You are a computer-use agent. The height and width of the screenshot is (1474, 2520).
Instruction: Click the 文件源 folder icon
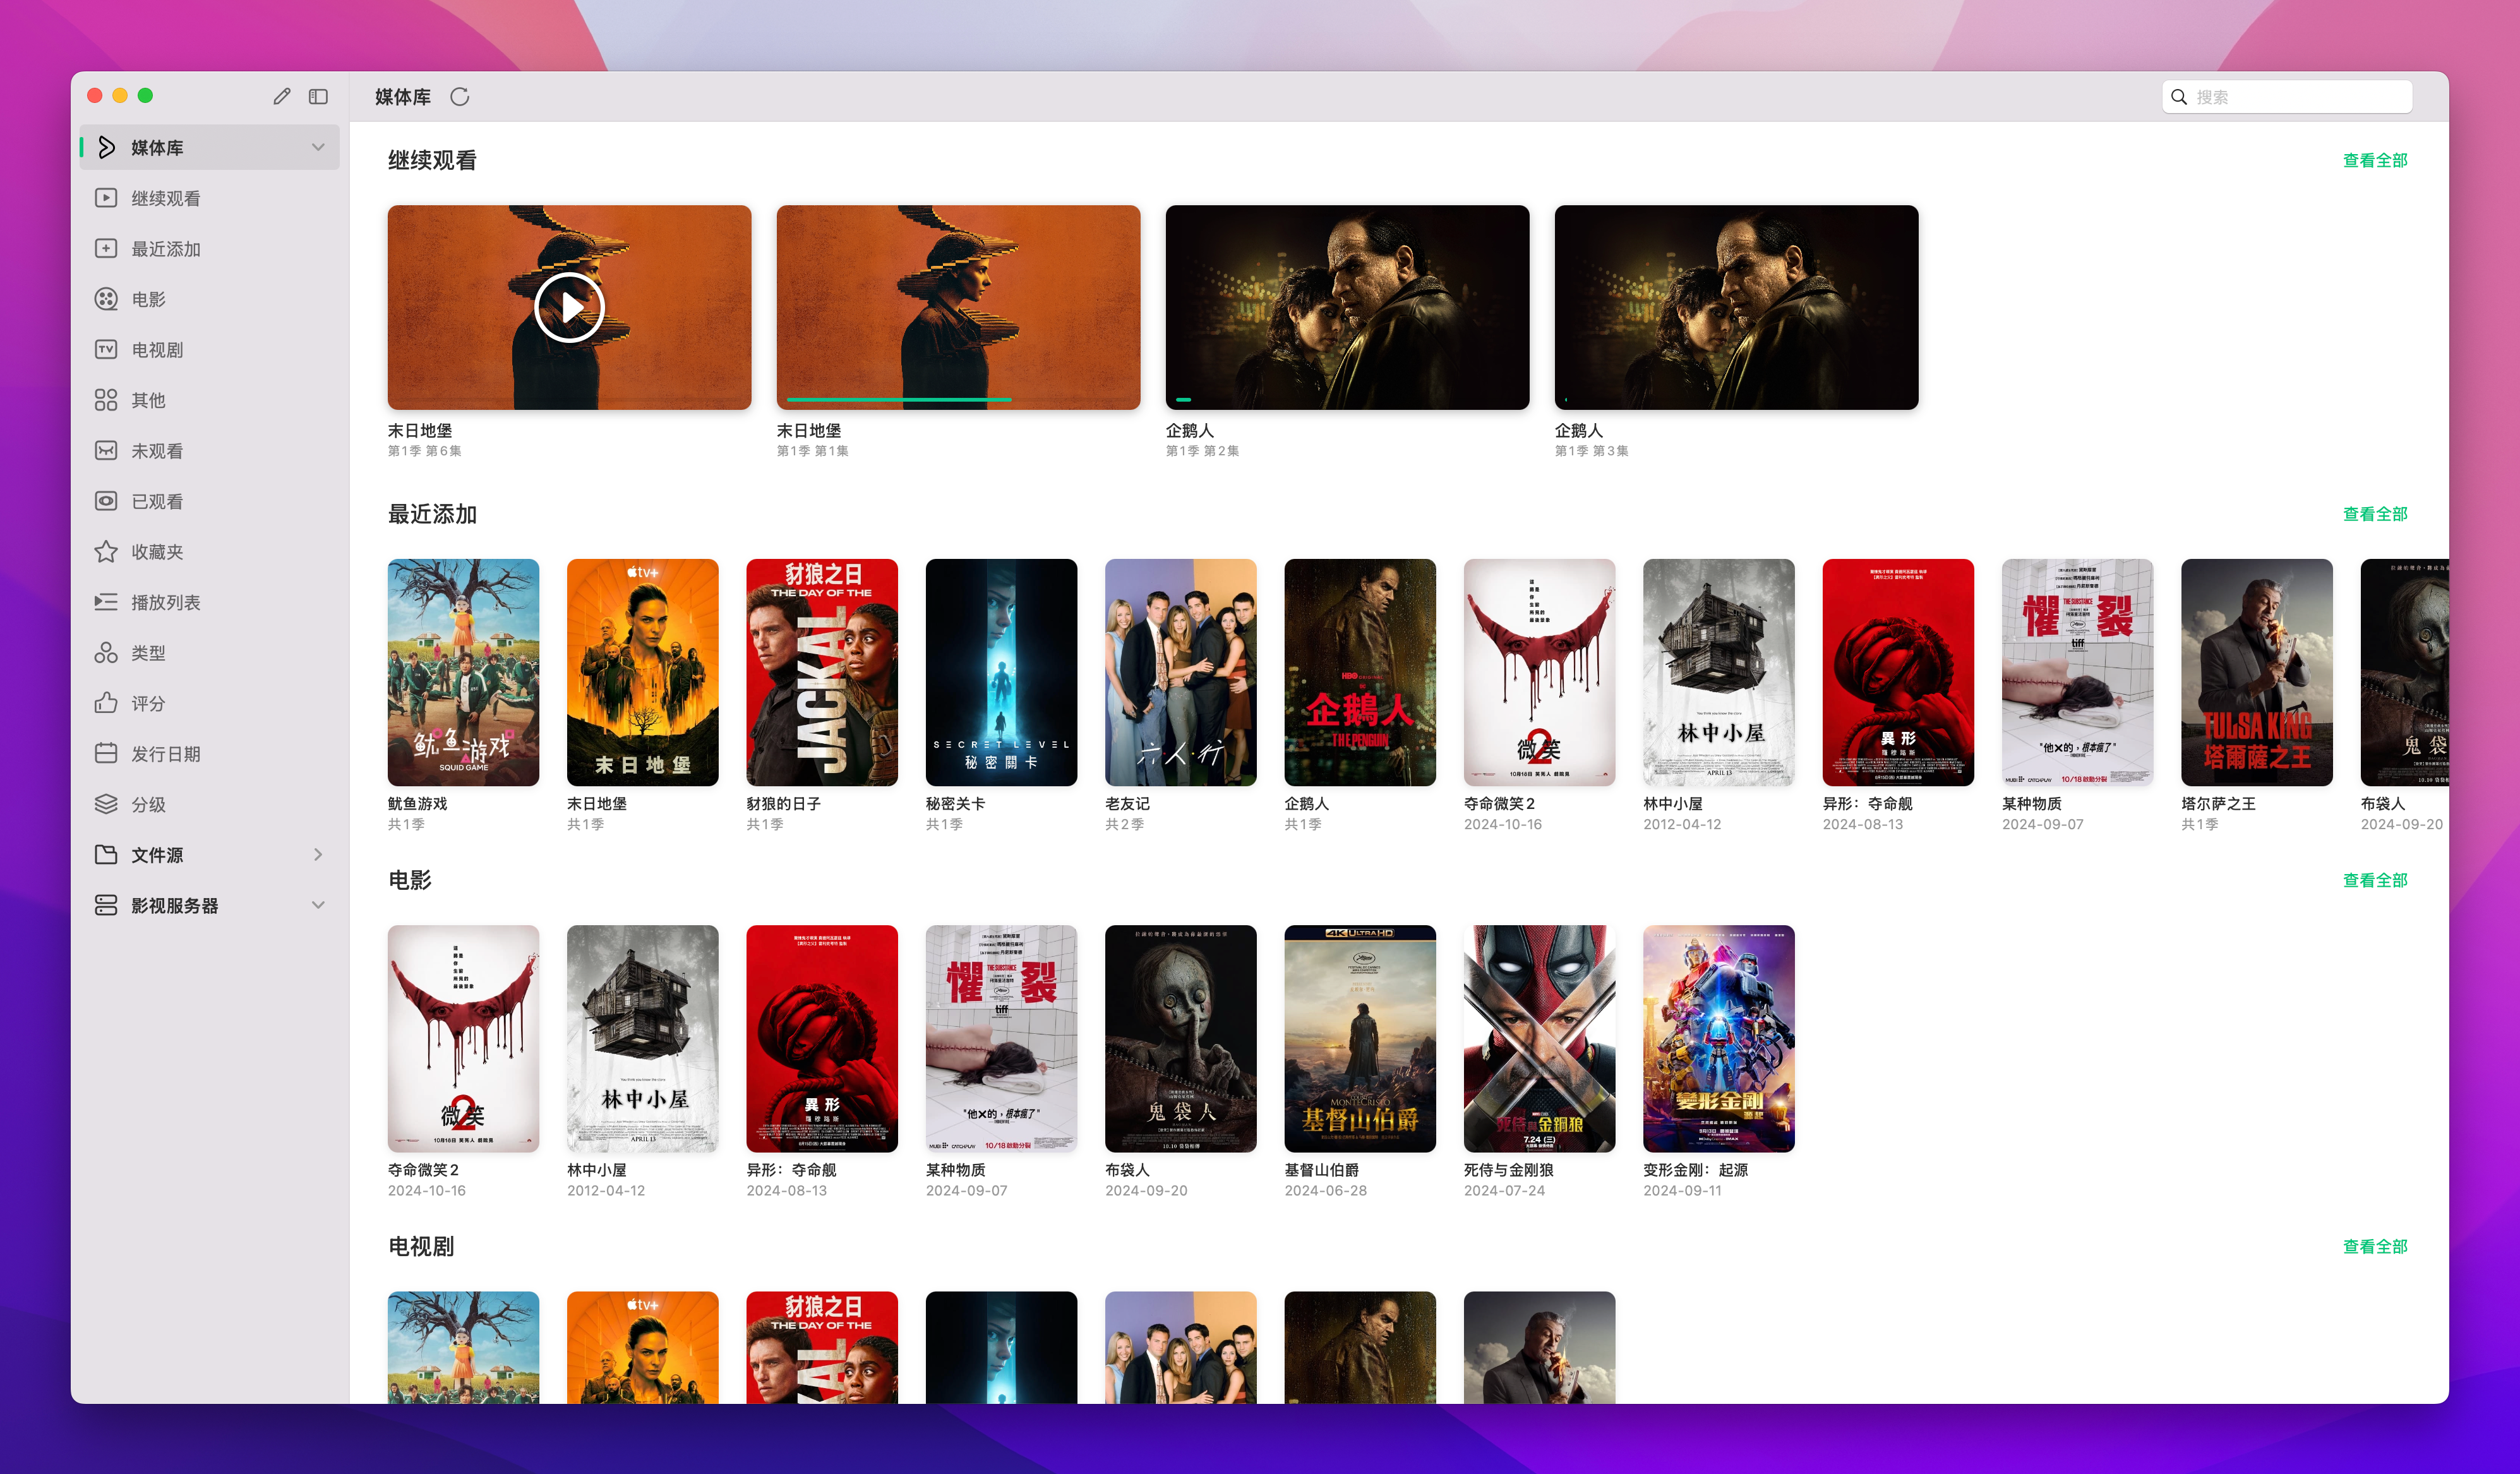(x=106, y=854)
